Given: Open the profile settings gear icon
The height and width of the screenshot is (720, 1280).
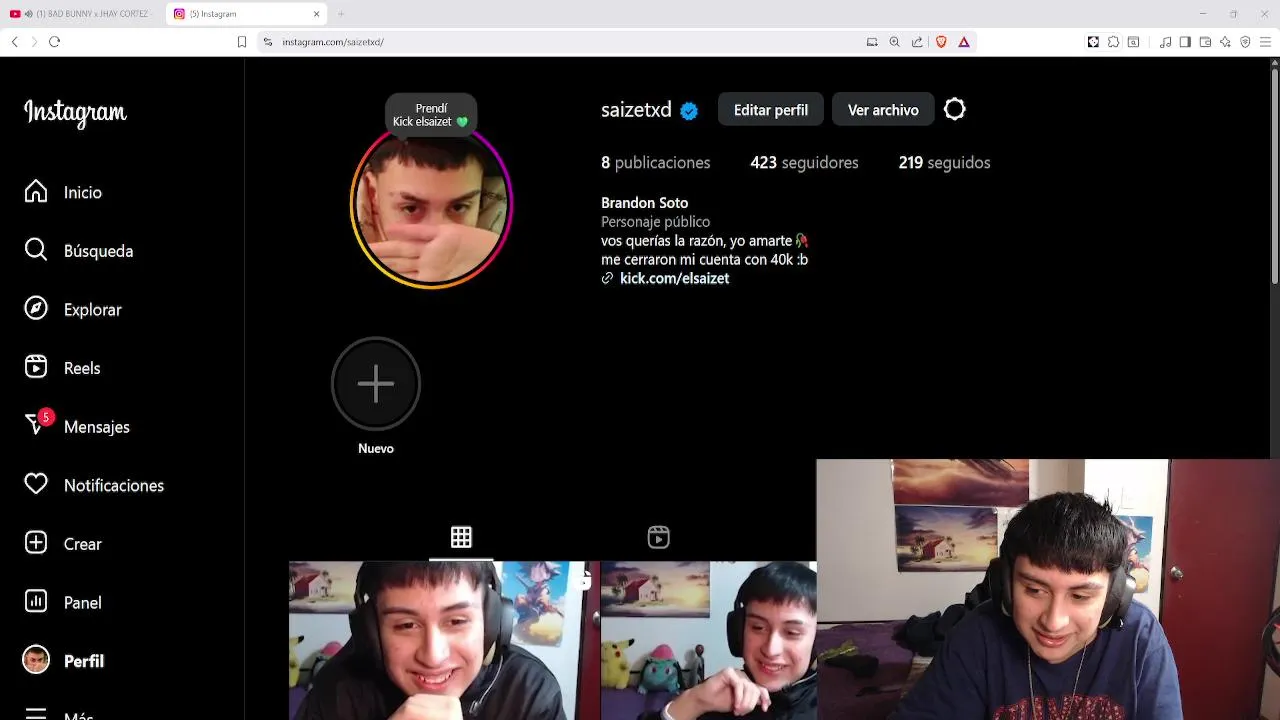Looking at the screenshot, I should click(955, 110).
